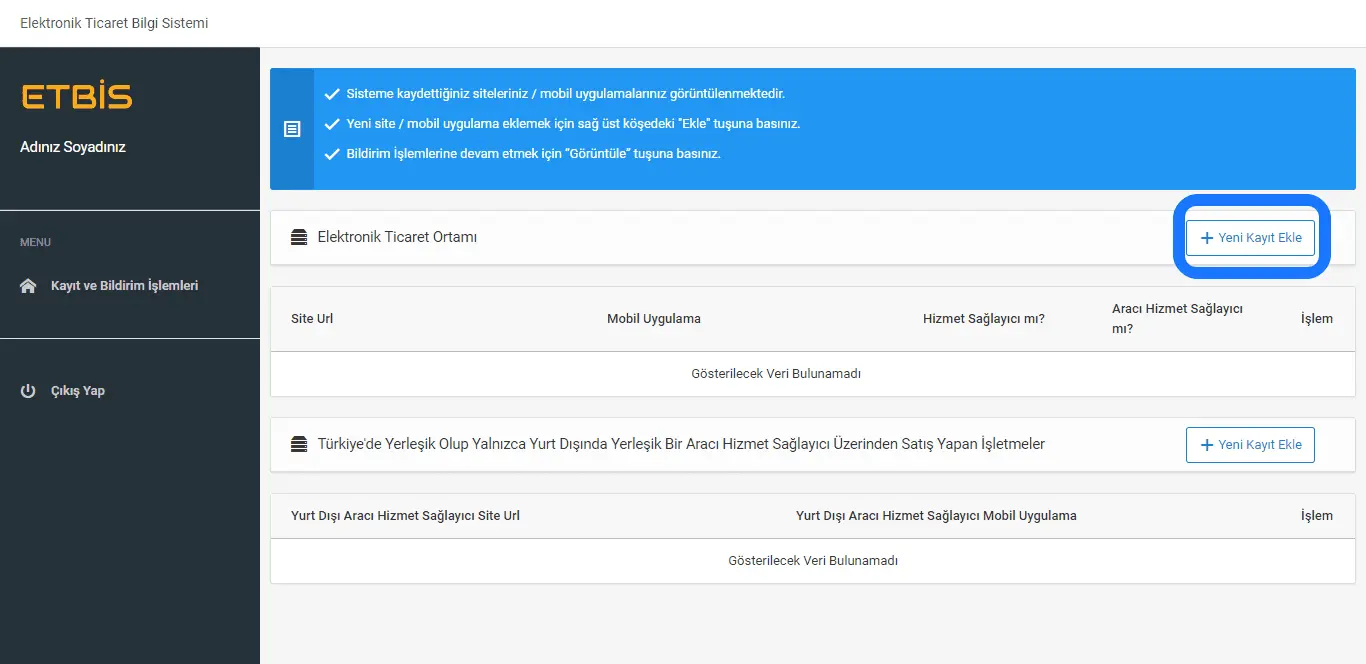The height and width of the screenshot is (664, 1366).
Task: Click the Adınız Soyadınız user name
Action: (x=73, y=147)
